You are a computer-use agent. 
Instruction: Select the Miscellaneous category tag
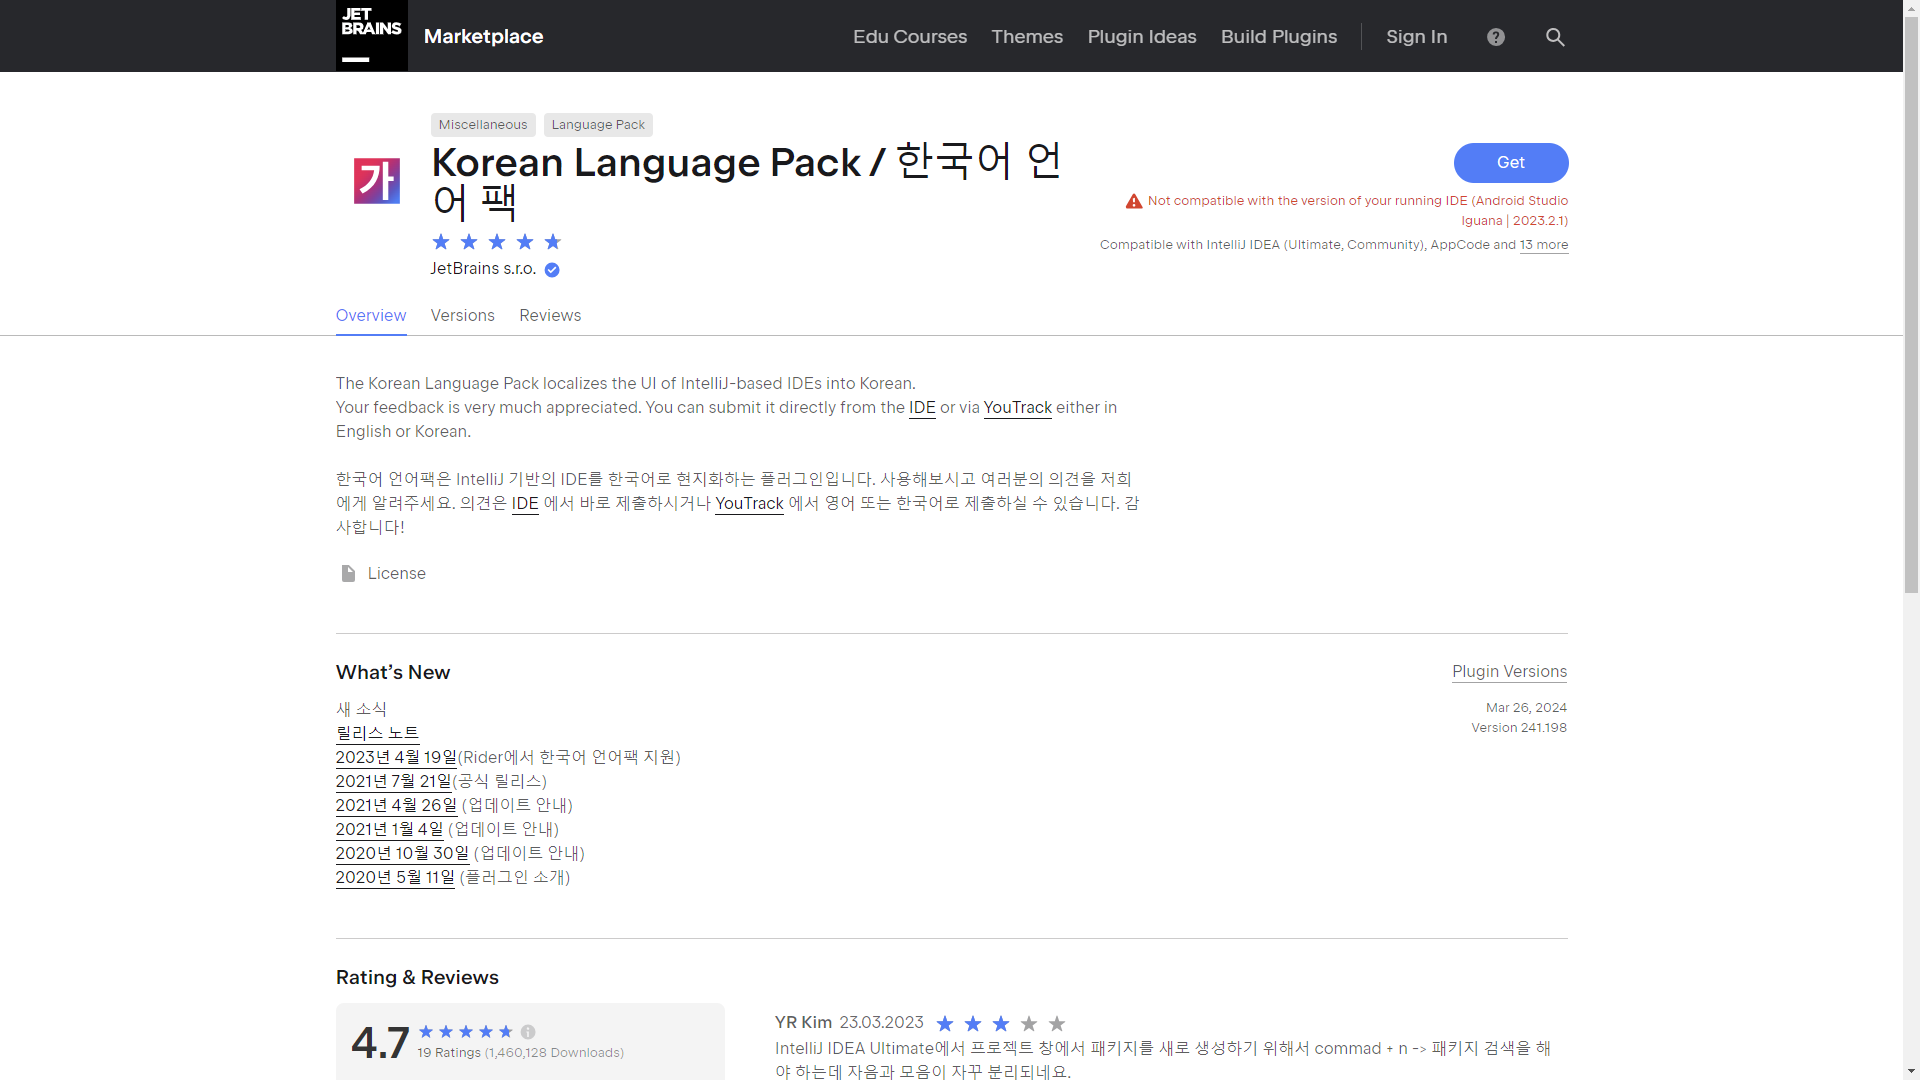click(x=483, y=125)
